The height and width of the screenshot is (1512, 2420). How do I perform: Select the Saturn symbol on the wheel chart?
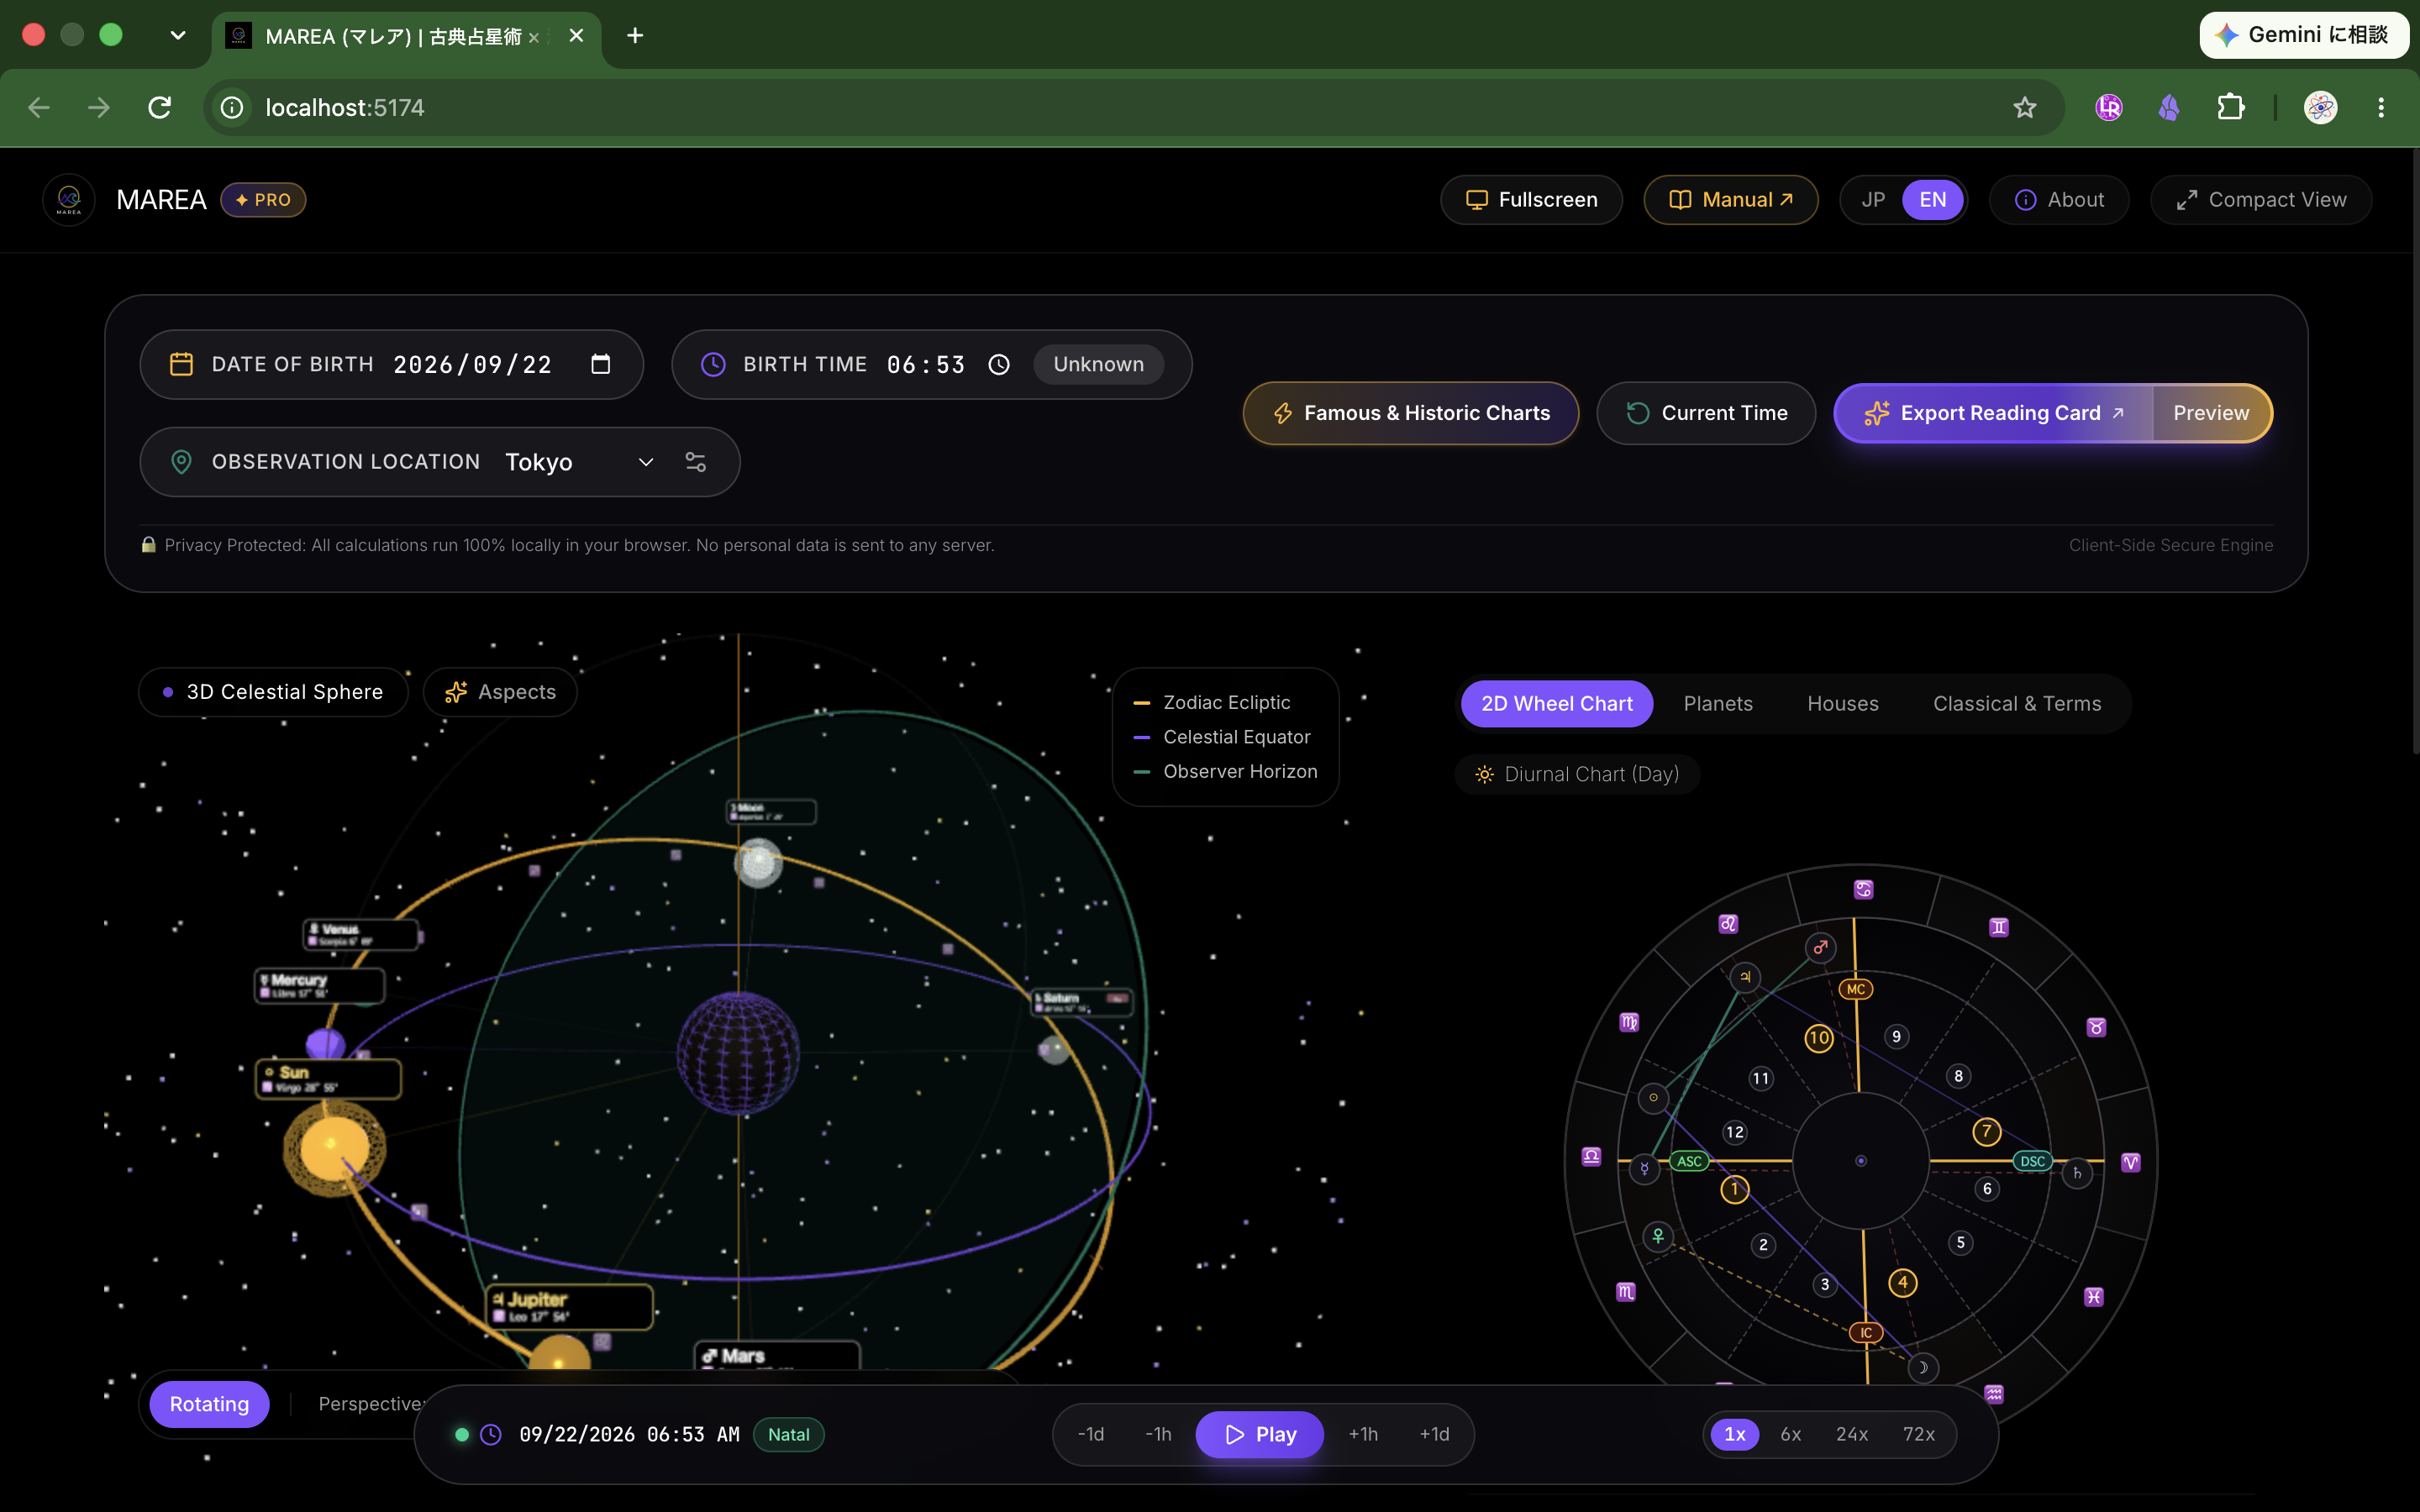2077,1173
